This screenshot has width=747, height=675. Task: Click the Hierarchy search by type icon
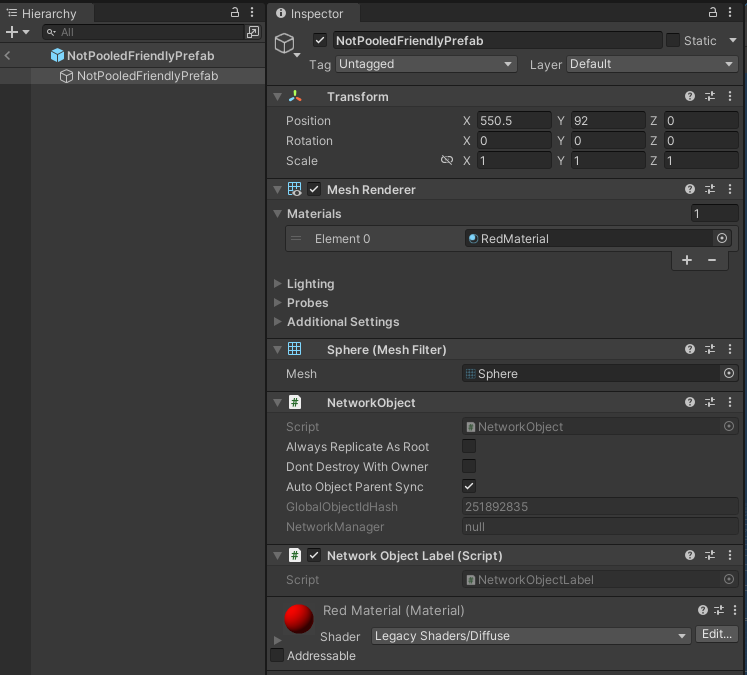click(252, 32)
